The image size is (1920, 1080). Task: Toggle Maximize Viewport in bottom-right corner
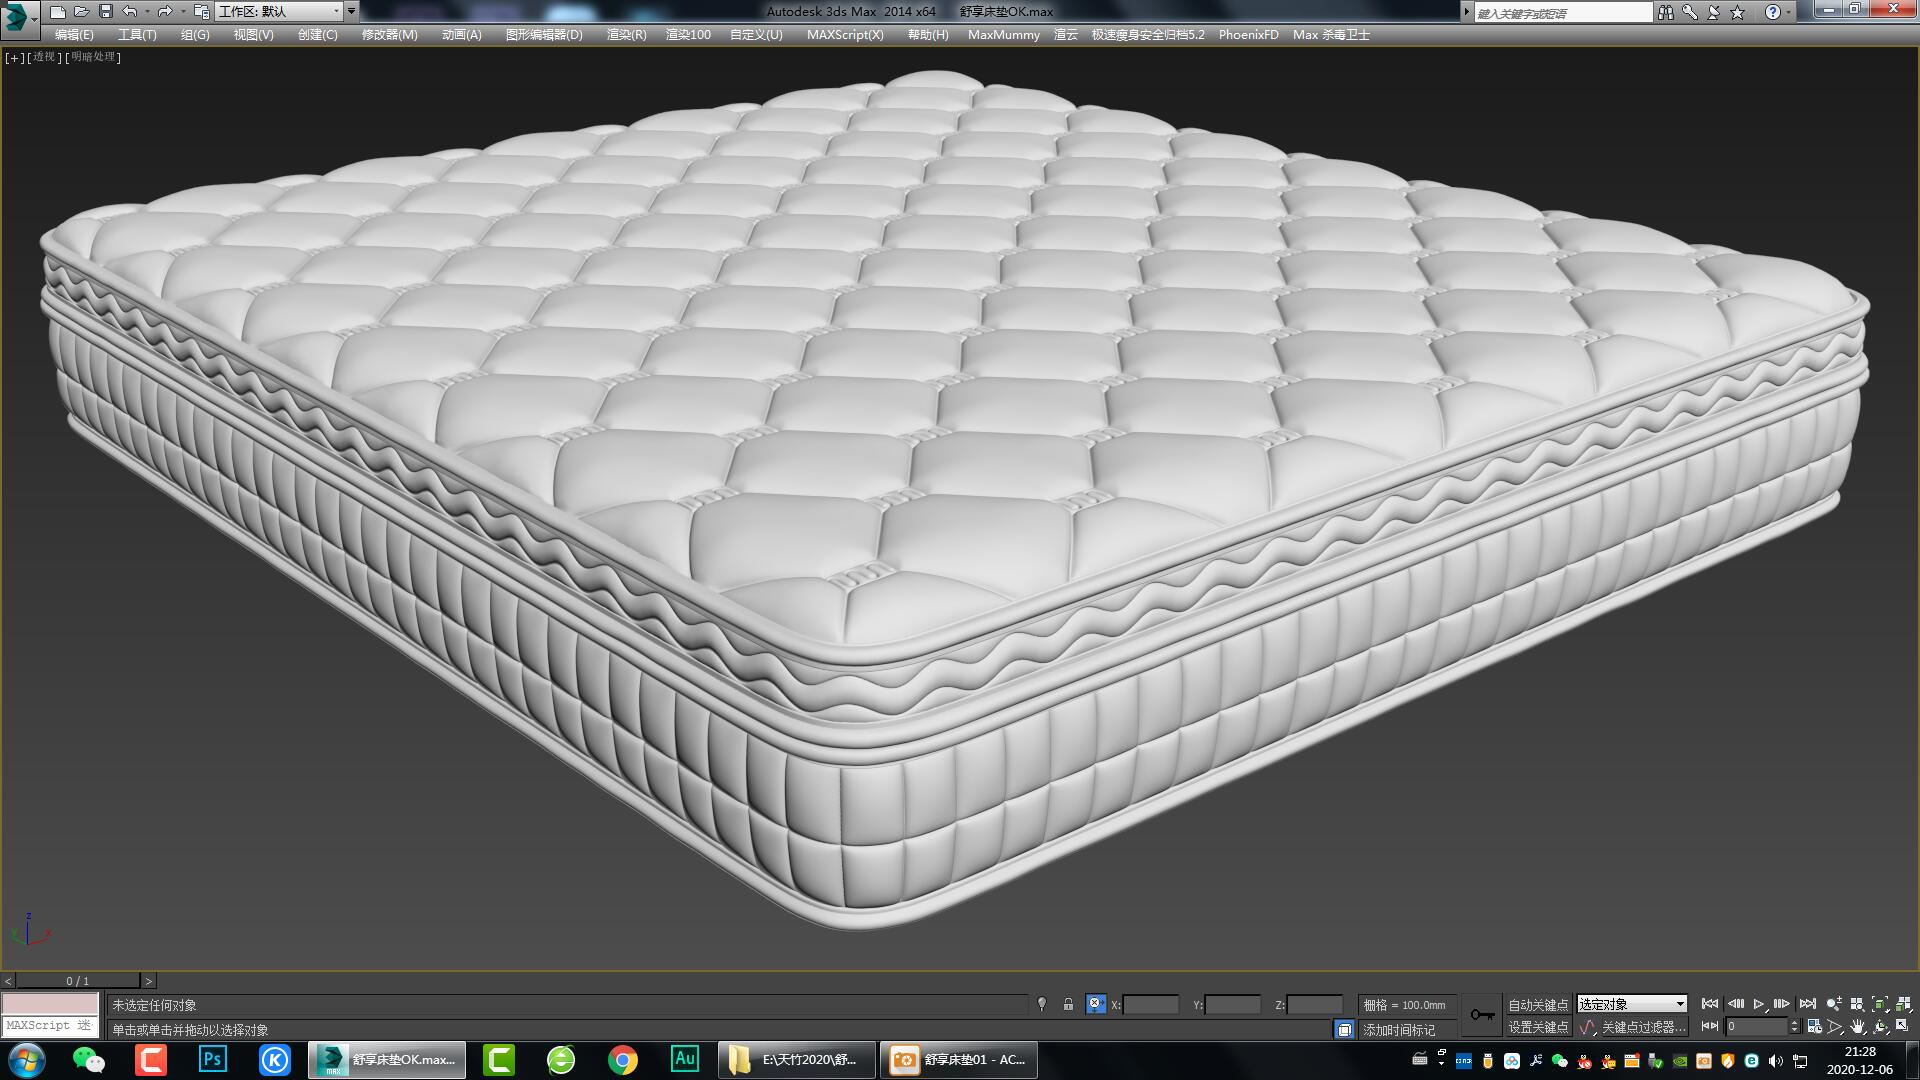coord(1904,1027)
